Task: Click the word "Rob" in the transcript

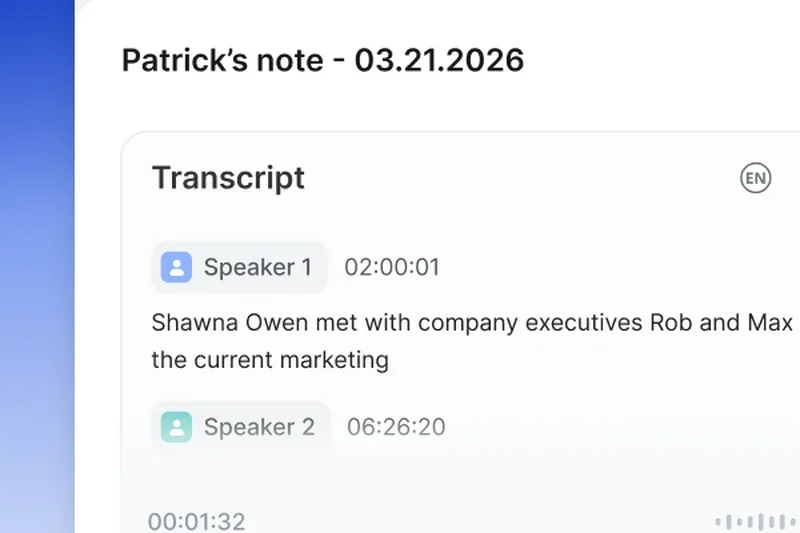Action: [x=670, y=323]
